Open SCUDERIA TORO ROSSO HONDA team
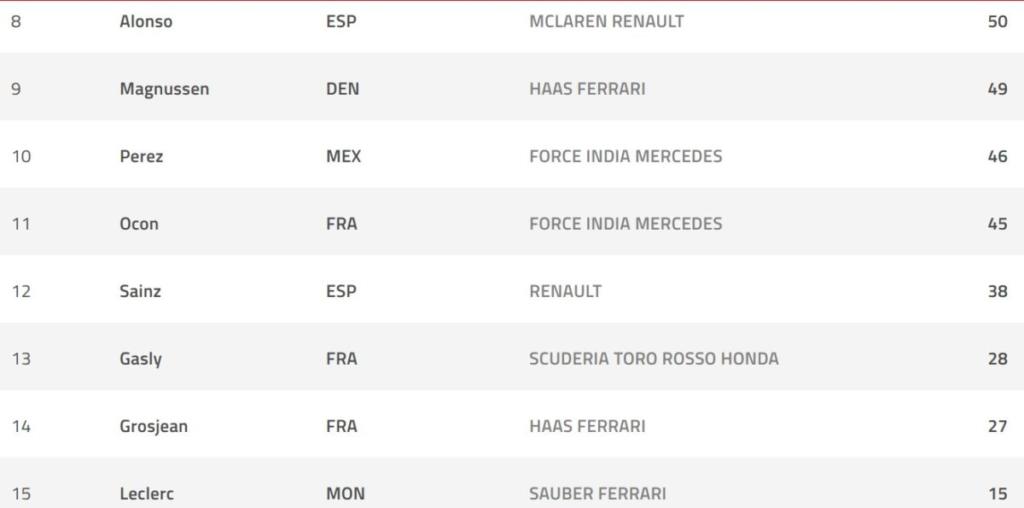The image size is (1024, 508). 654,359
